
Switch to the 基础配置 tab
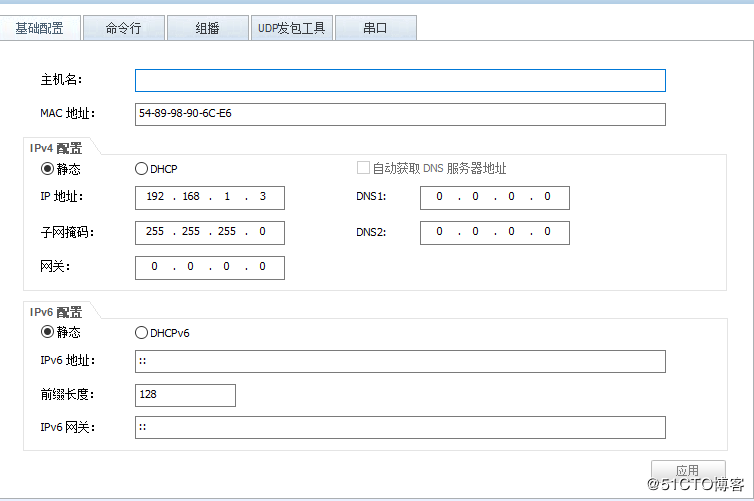click(40, 28)
